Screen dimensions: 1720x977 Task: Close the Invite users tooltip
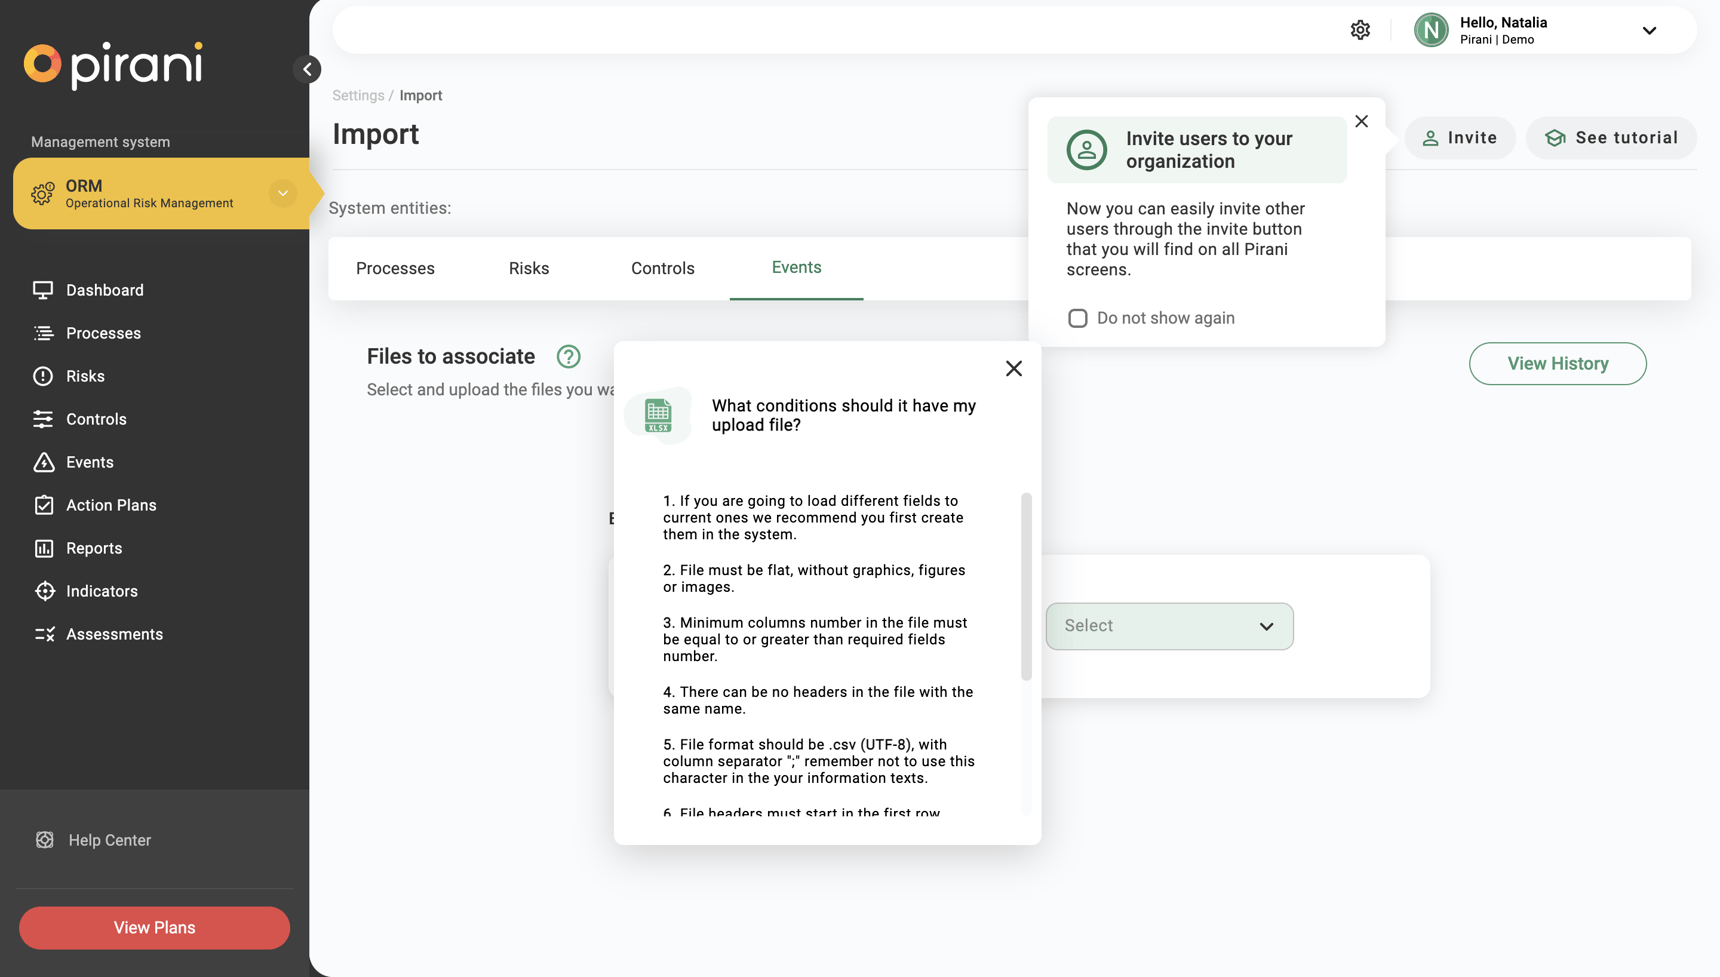point(1361,121)
